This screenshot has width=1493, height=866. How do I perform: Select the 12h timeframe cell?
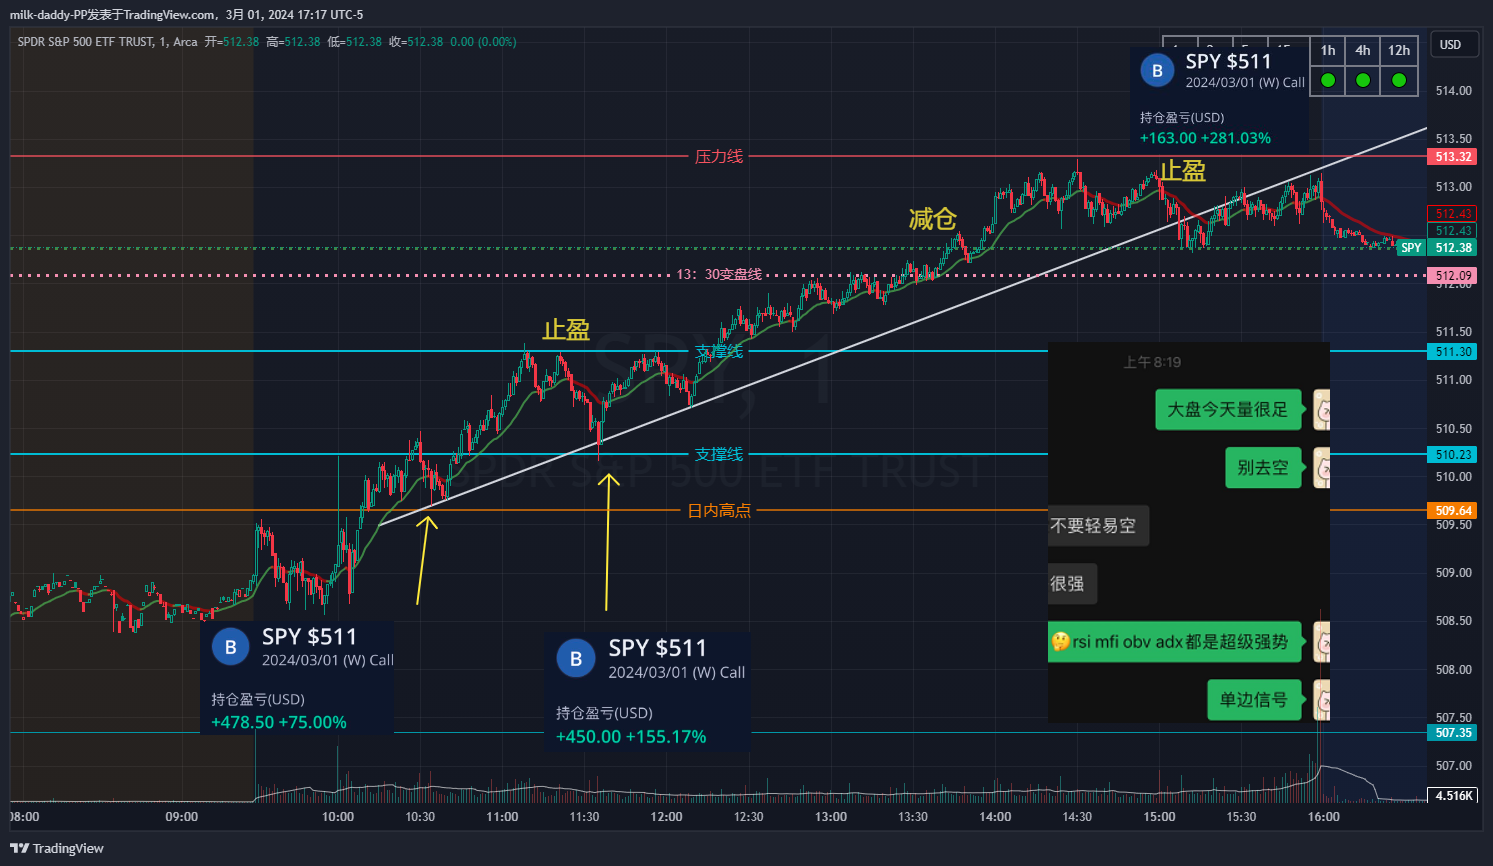pos(1399,50)
